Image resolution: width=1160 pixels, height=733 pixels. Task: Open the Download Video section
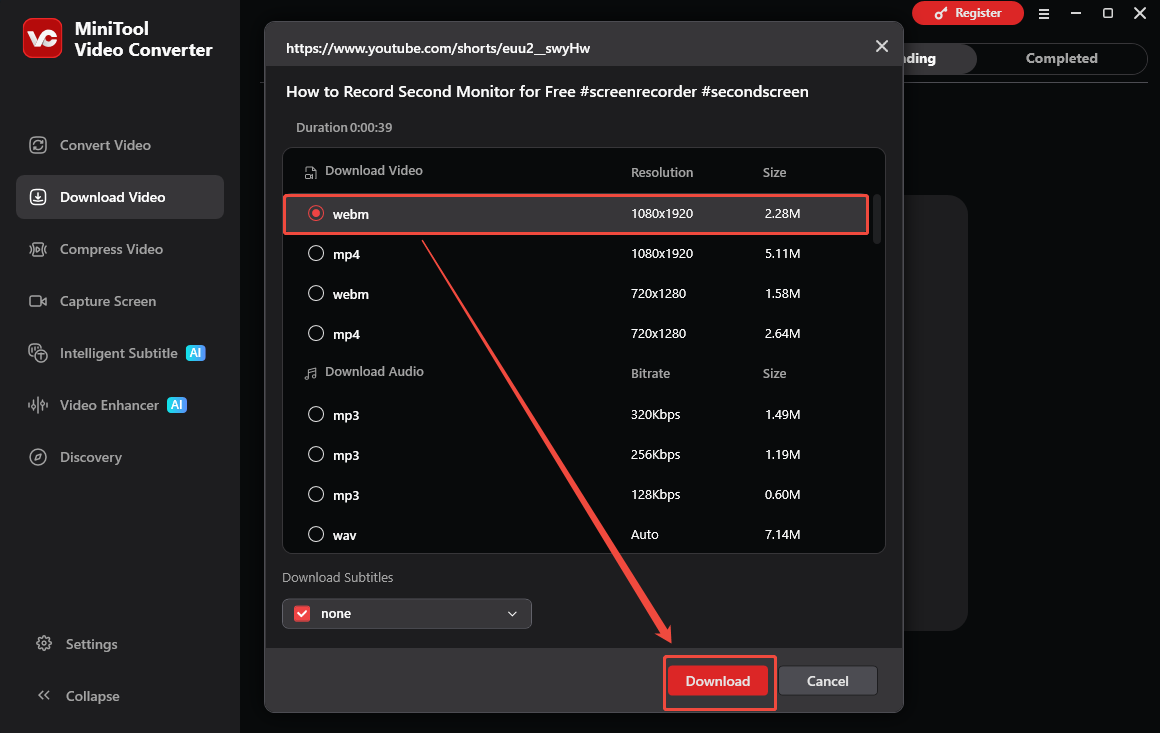coord(120,197)
